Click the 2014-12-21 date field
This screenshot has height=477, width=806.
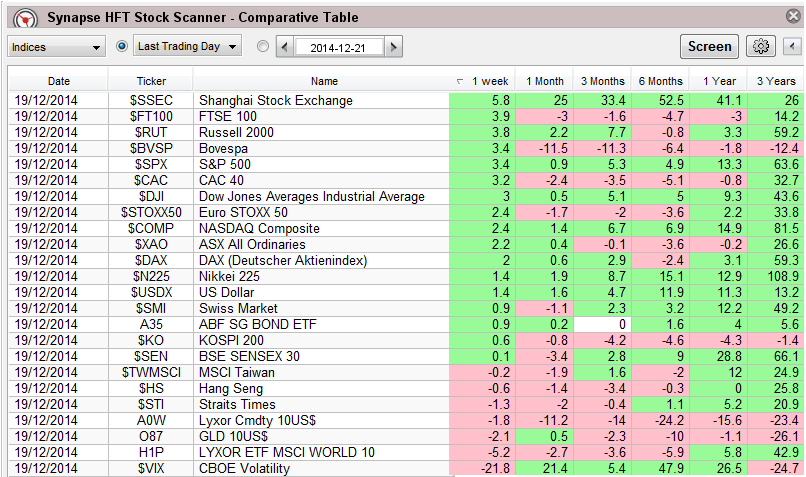(339, 47)
